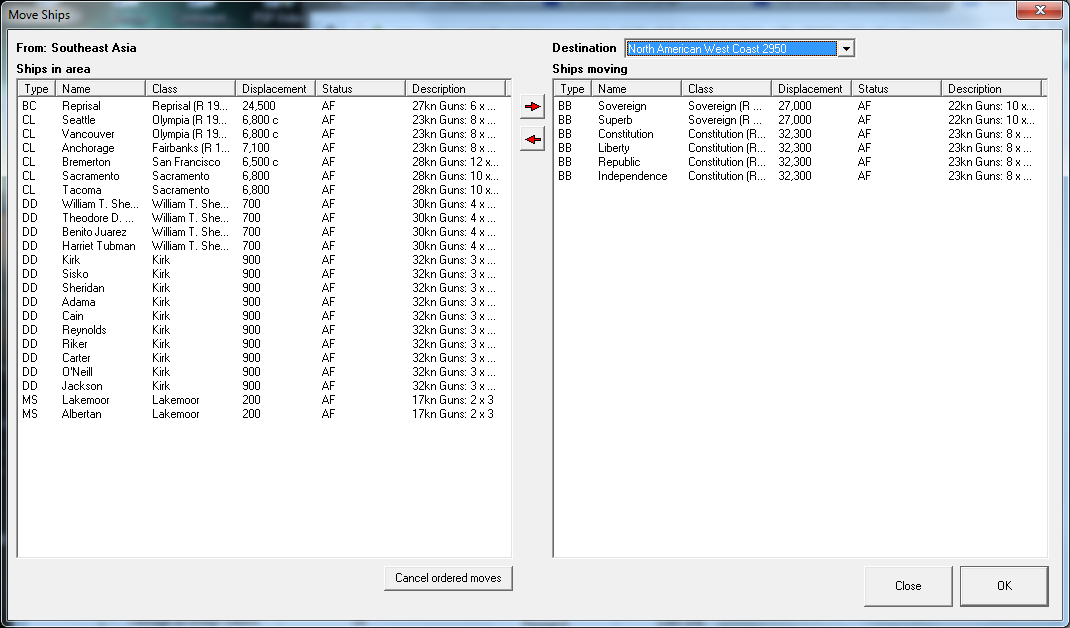Click Bremerton's 28kn Guns: 12 x description

tap(455, 162)
